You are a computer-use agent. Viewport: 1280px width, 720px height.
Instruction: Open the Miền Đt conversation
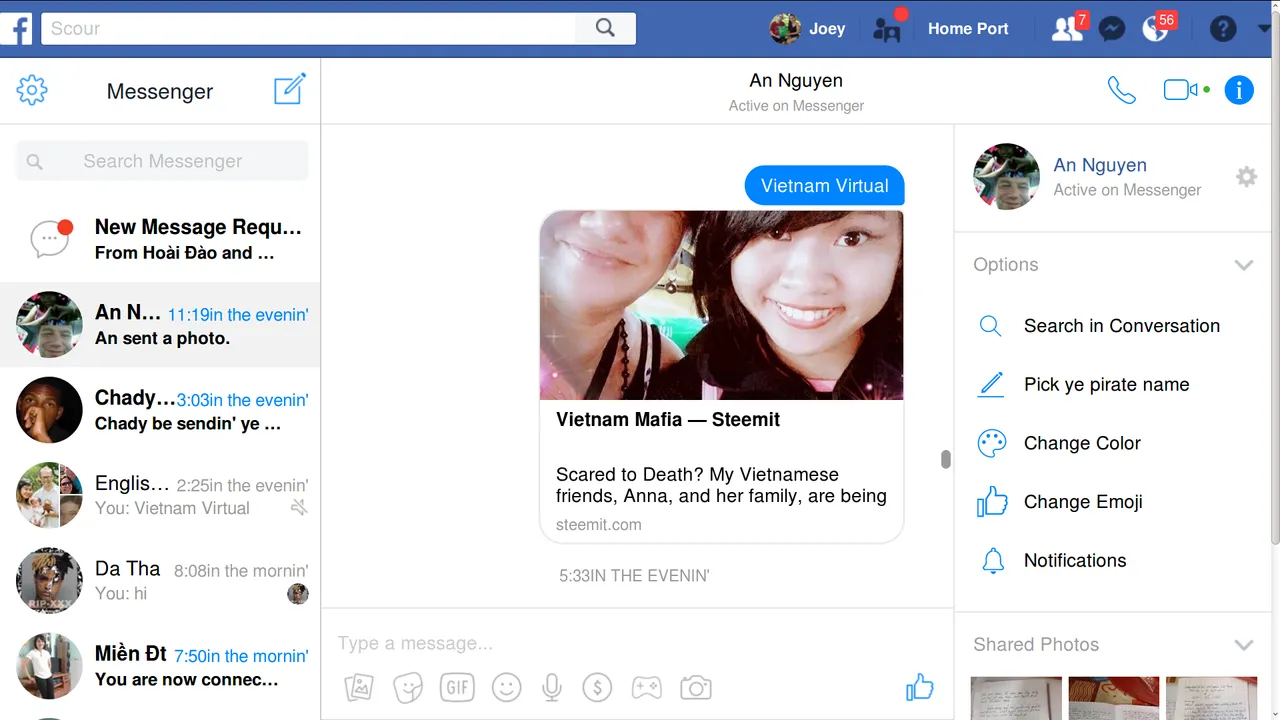coord(160,666)
